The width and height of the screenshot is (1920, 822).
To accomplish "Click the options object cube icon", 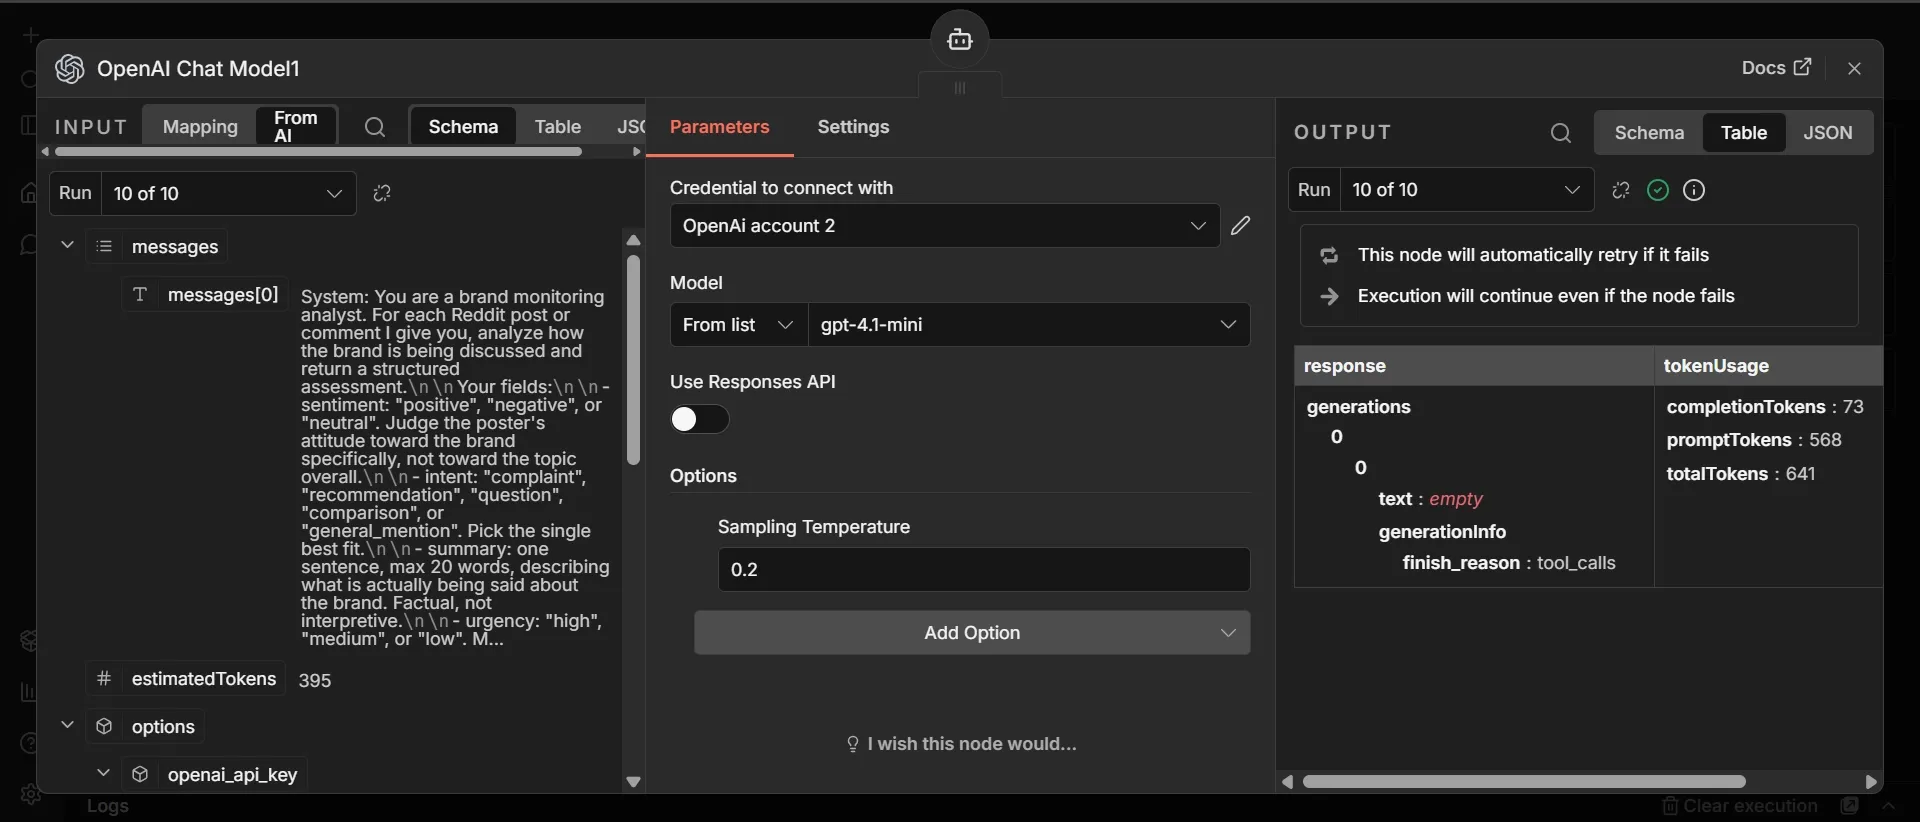I will pyautogui.click(x=104, y=727).
